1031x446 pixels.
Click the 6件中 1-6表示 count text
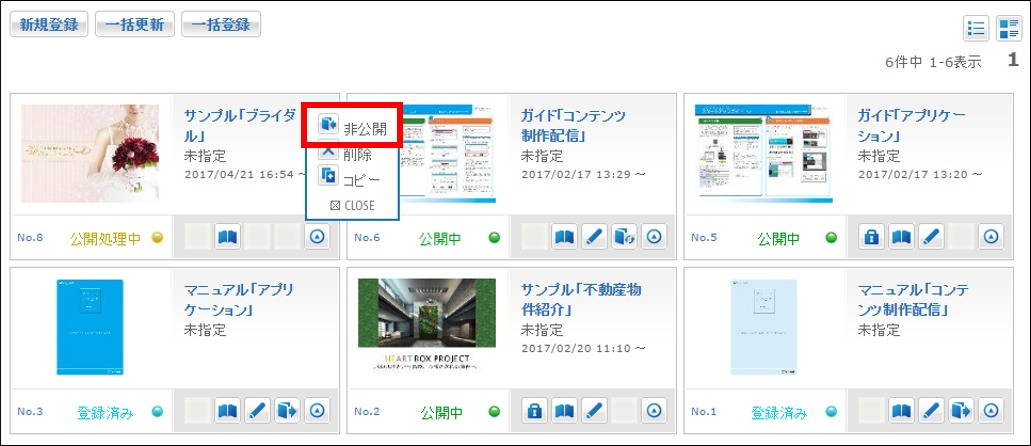point(933,62)
